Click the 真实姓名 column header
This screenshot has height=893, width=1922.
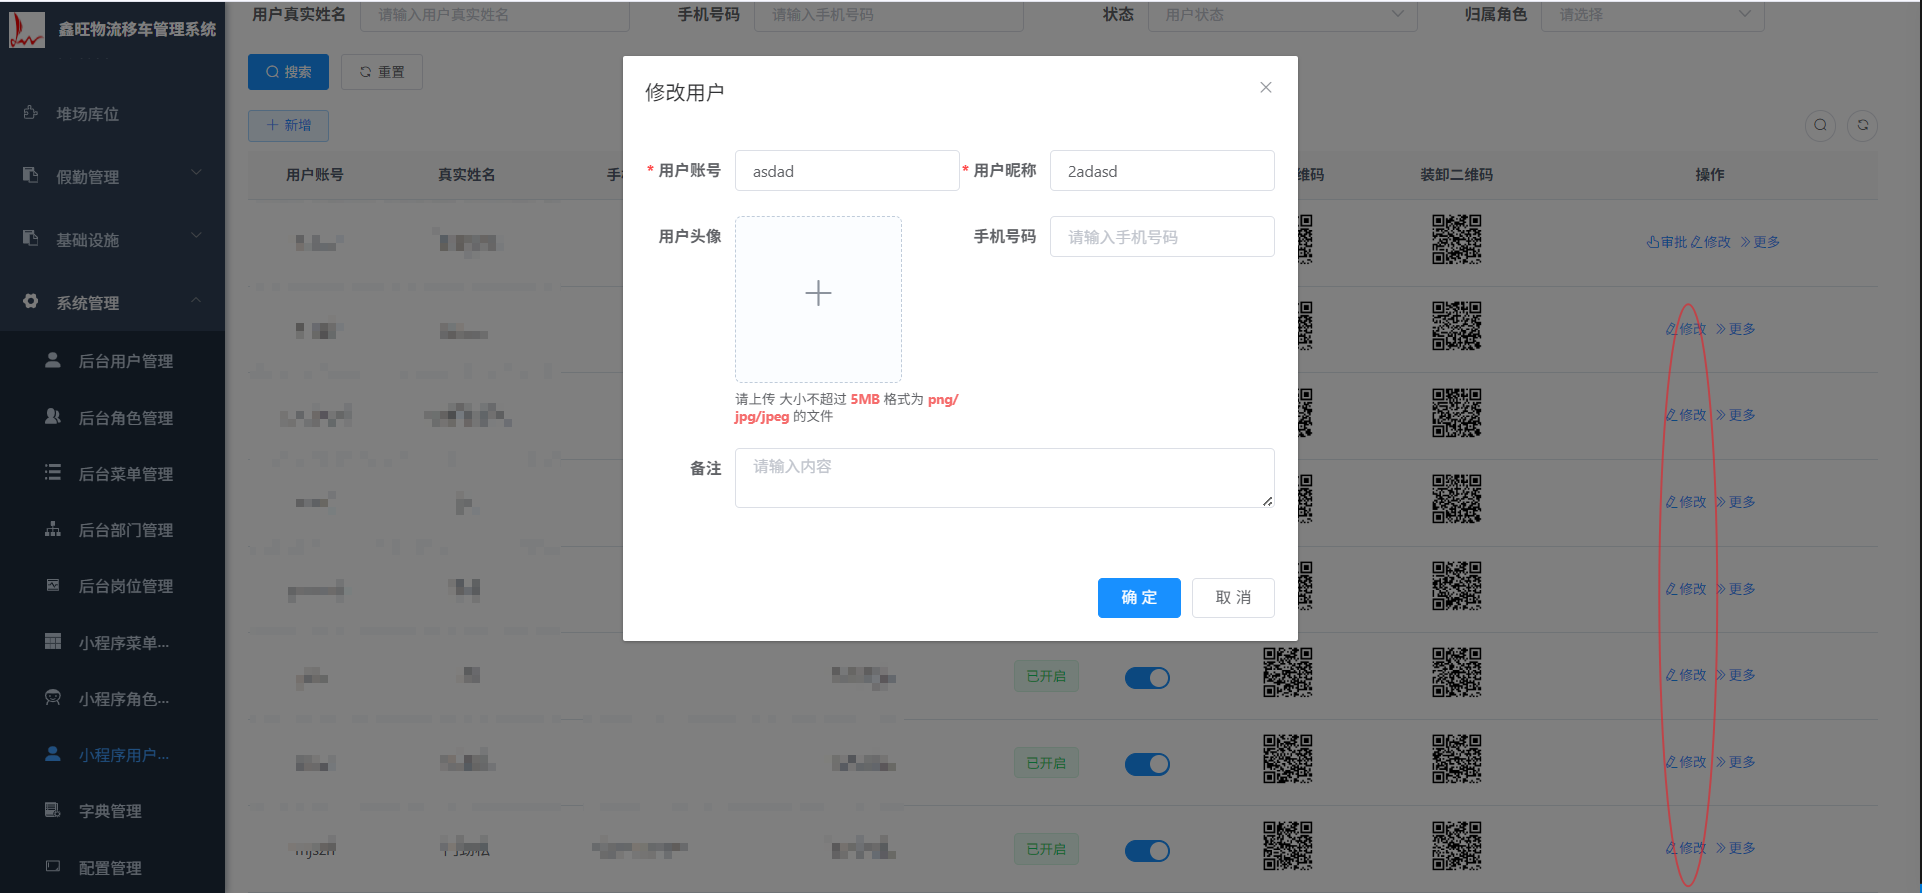[x=467, y=175]
